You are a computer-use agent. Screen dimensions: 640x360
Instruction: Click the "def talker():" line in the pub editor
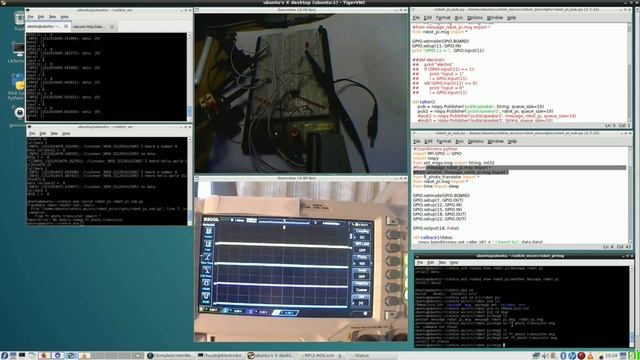[x=424, y=102]
